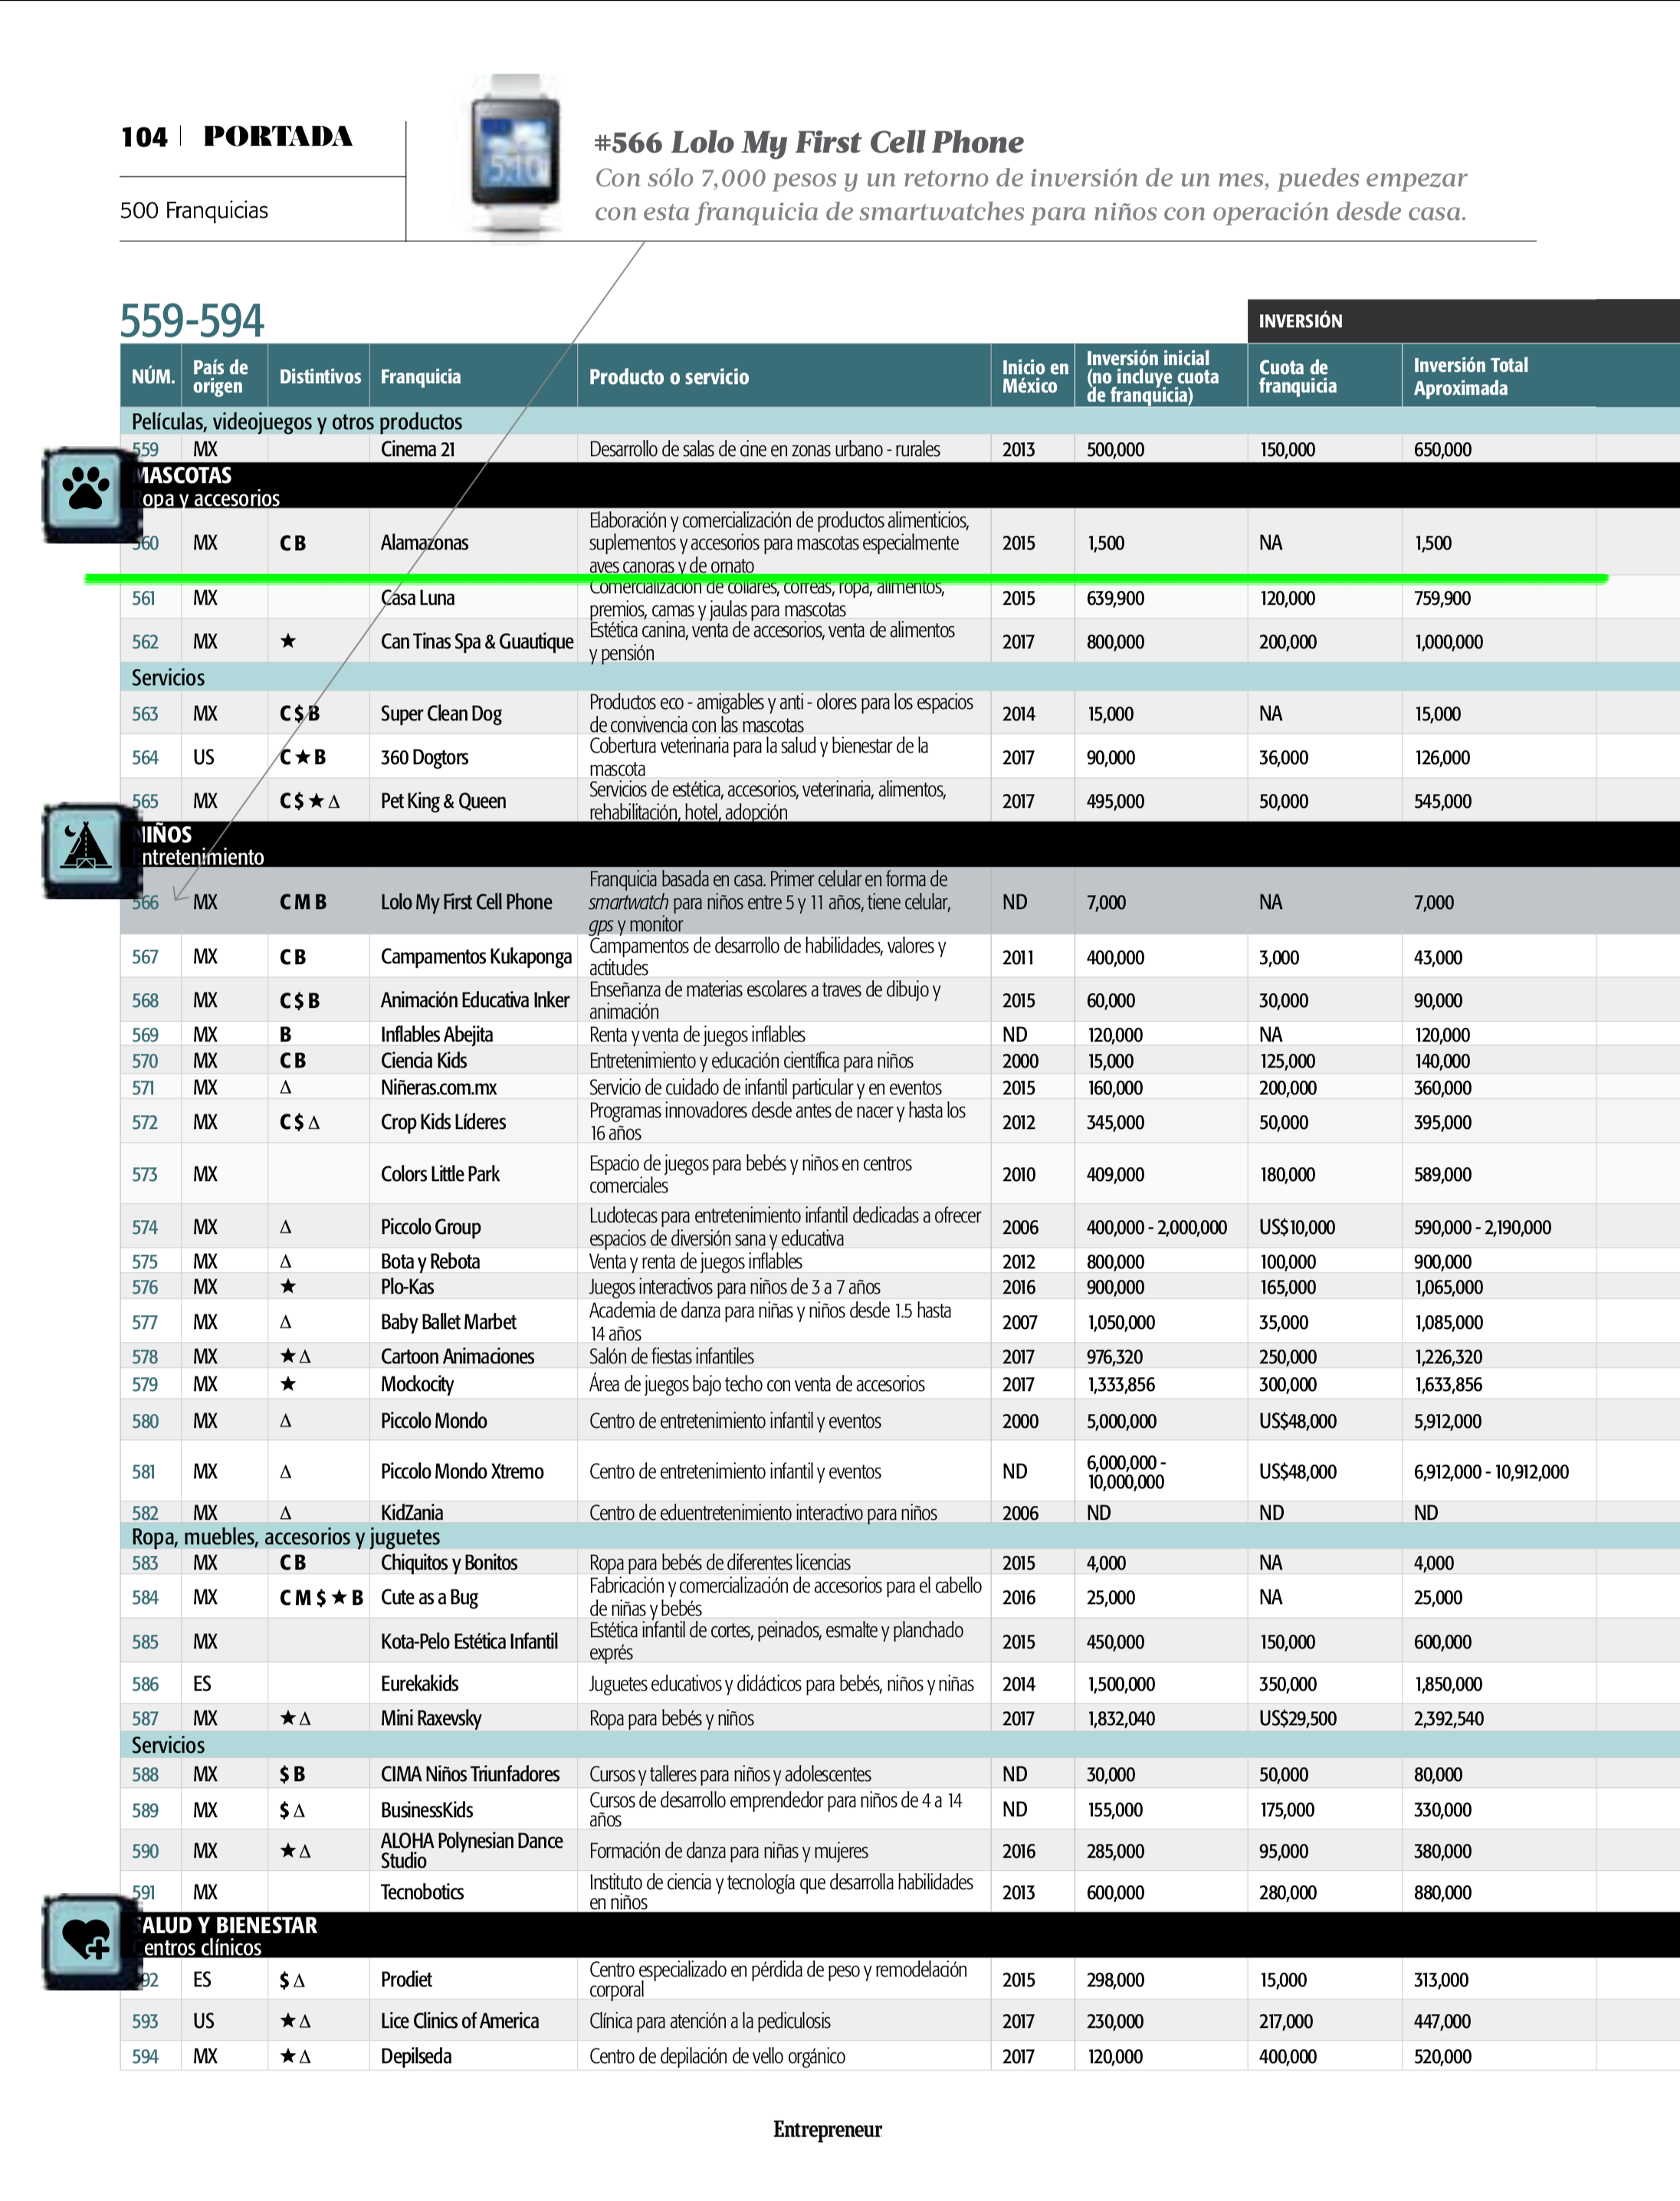The height and width of the screenshot is (2201, 1680).
Task: Click the '6,912,000 - 10,912,000' investment value
Action: 1491,1472
